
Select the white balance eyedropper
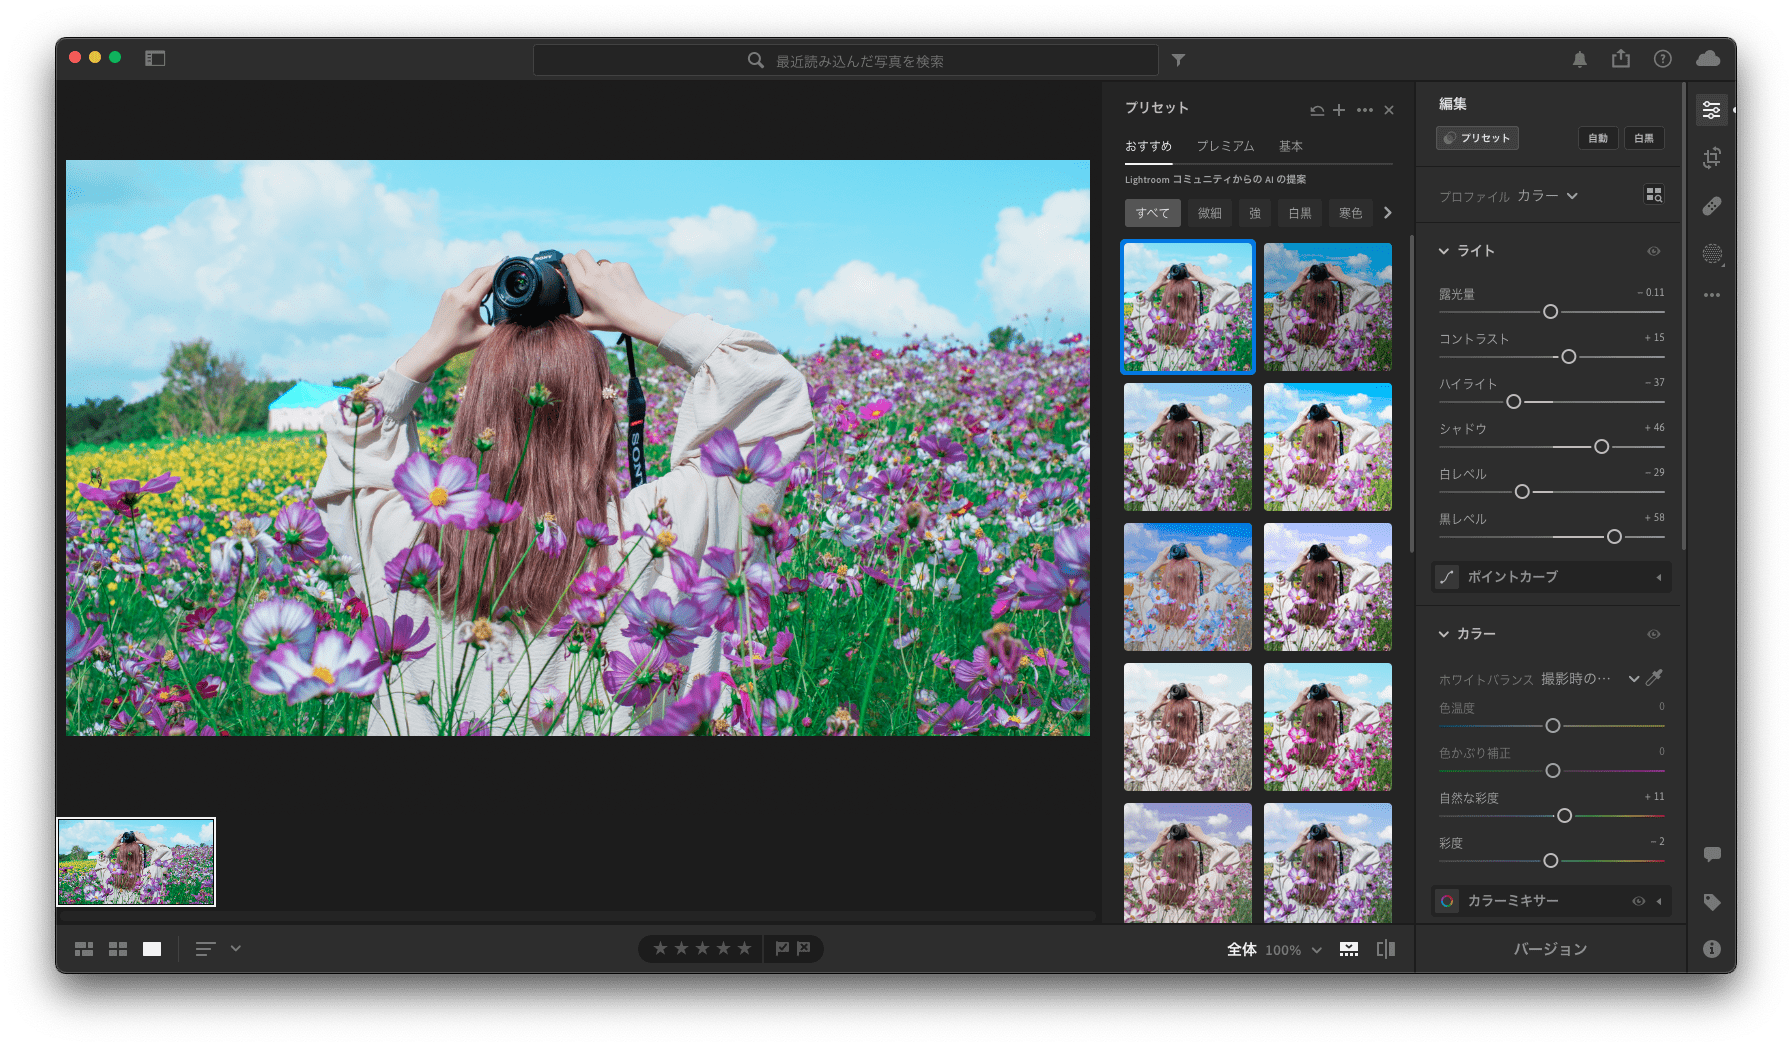[1655, 678]
